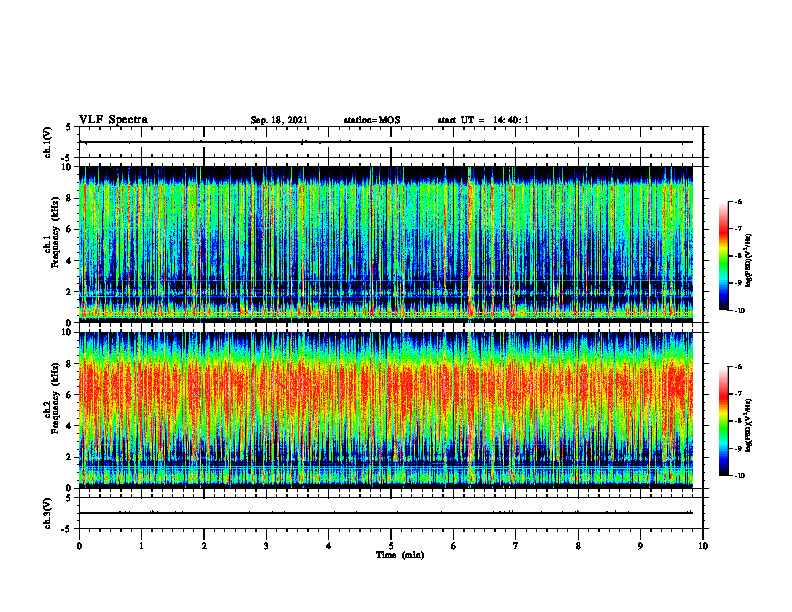
Task: Click the "-6" value on ch.1 color scale
Action: coord(738,201)
